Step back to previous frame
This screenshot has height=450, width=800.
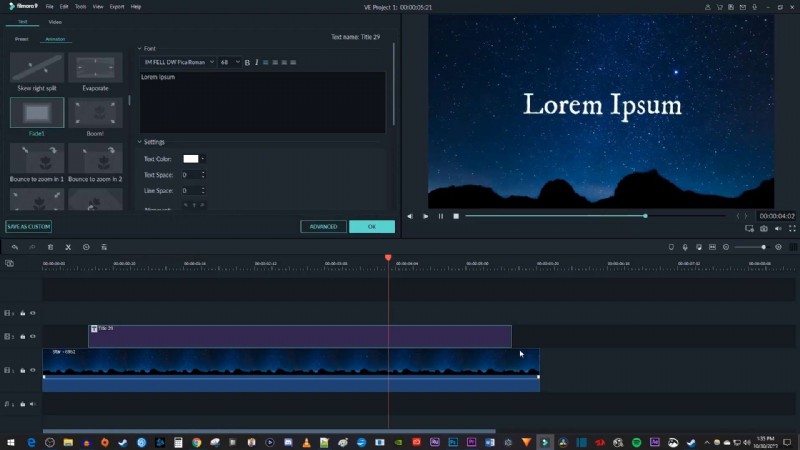tap(410, 216)
